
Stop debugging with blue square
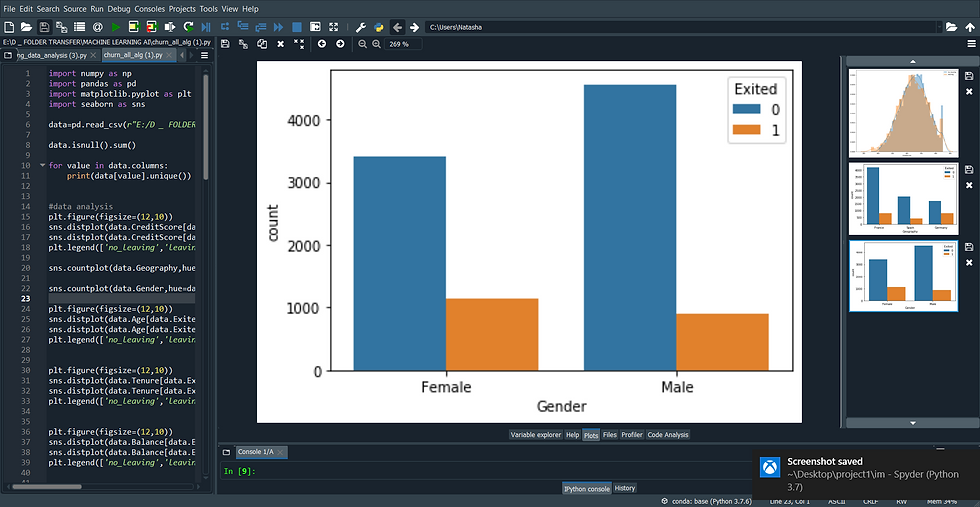pyautogui.click(x=297, y=27)
